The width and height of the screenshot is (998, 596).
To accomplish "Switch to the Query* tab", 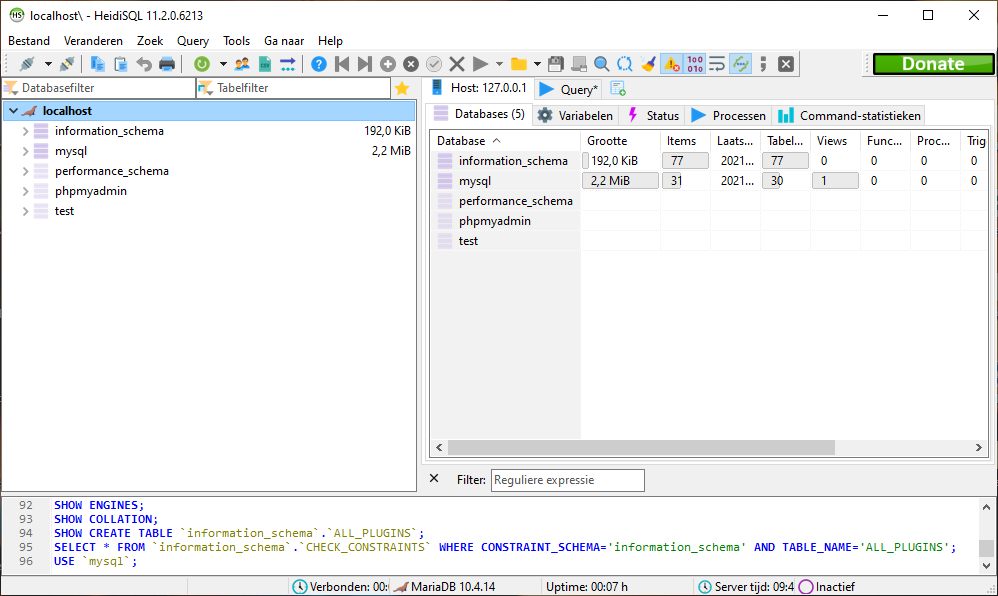I will click(568, 89).
